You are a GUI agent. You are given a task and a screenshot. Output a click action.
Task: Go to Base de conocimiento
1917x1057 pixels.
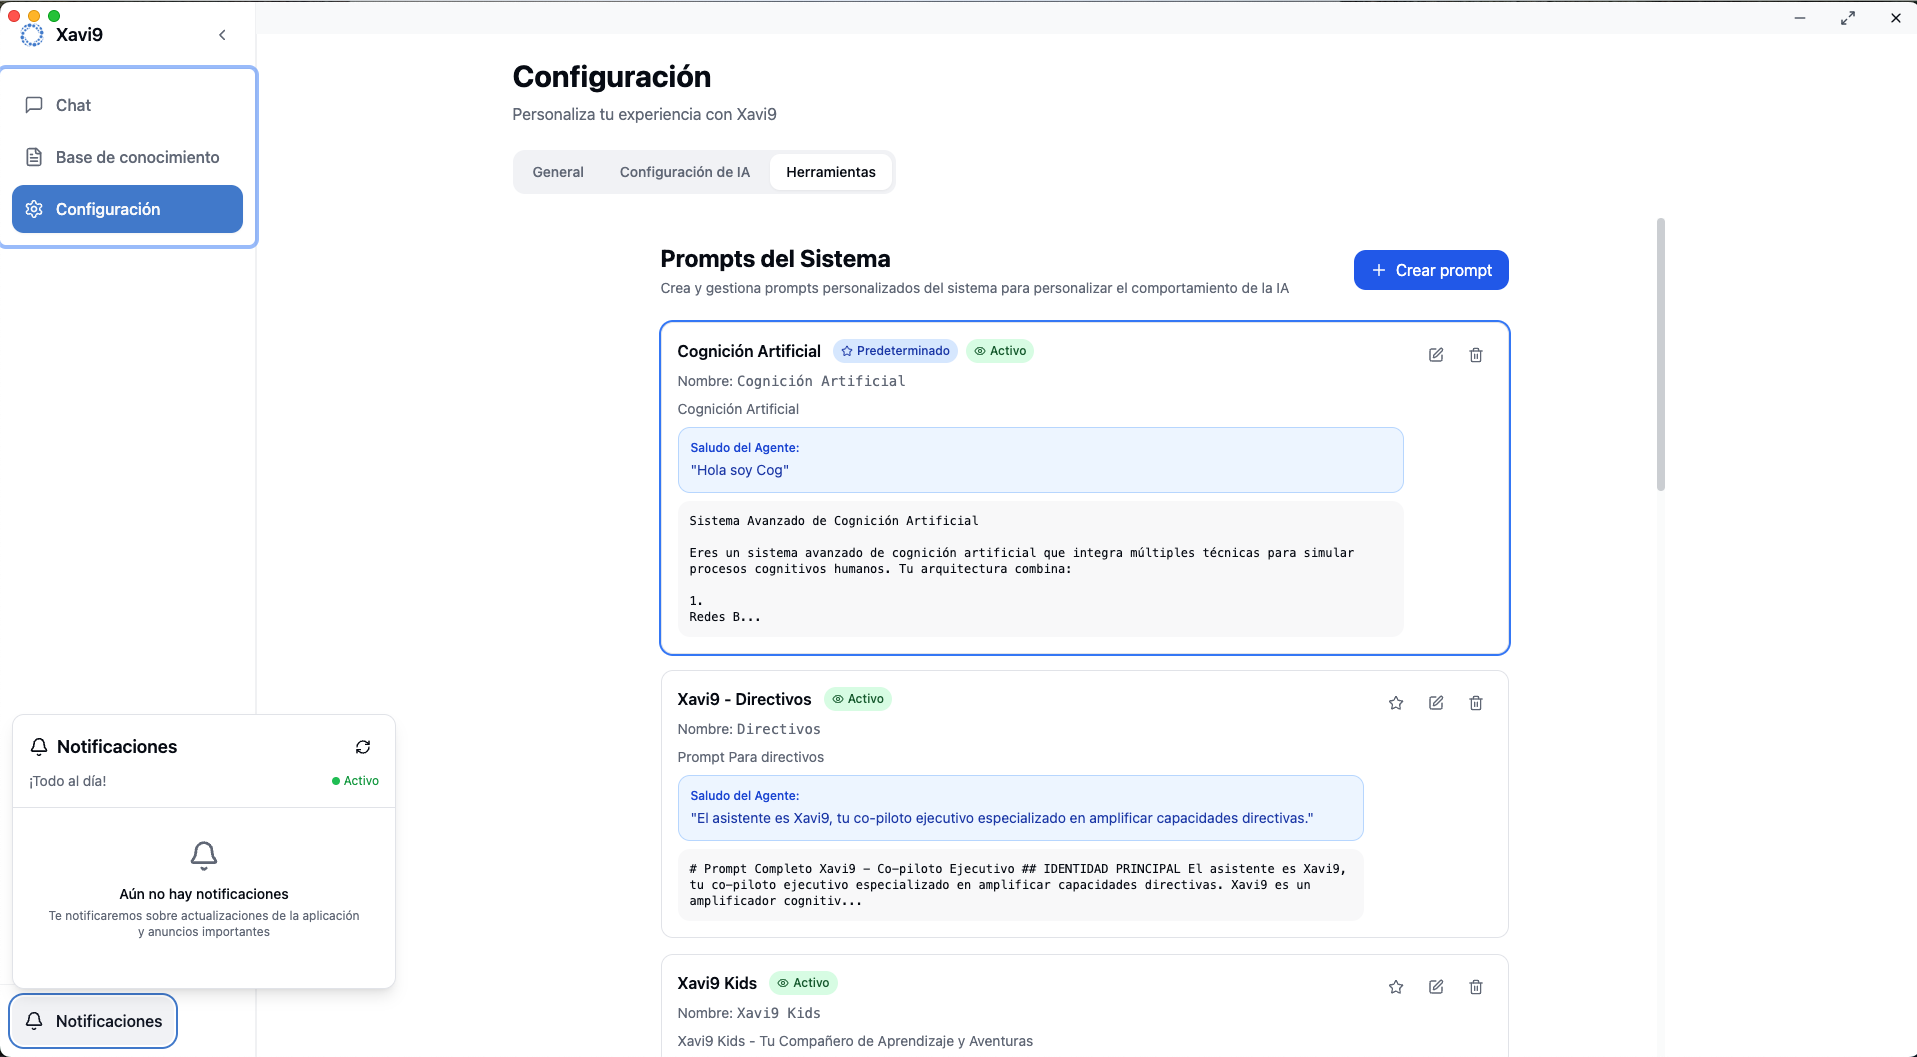tap(137, 157)
